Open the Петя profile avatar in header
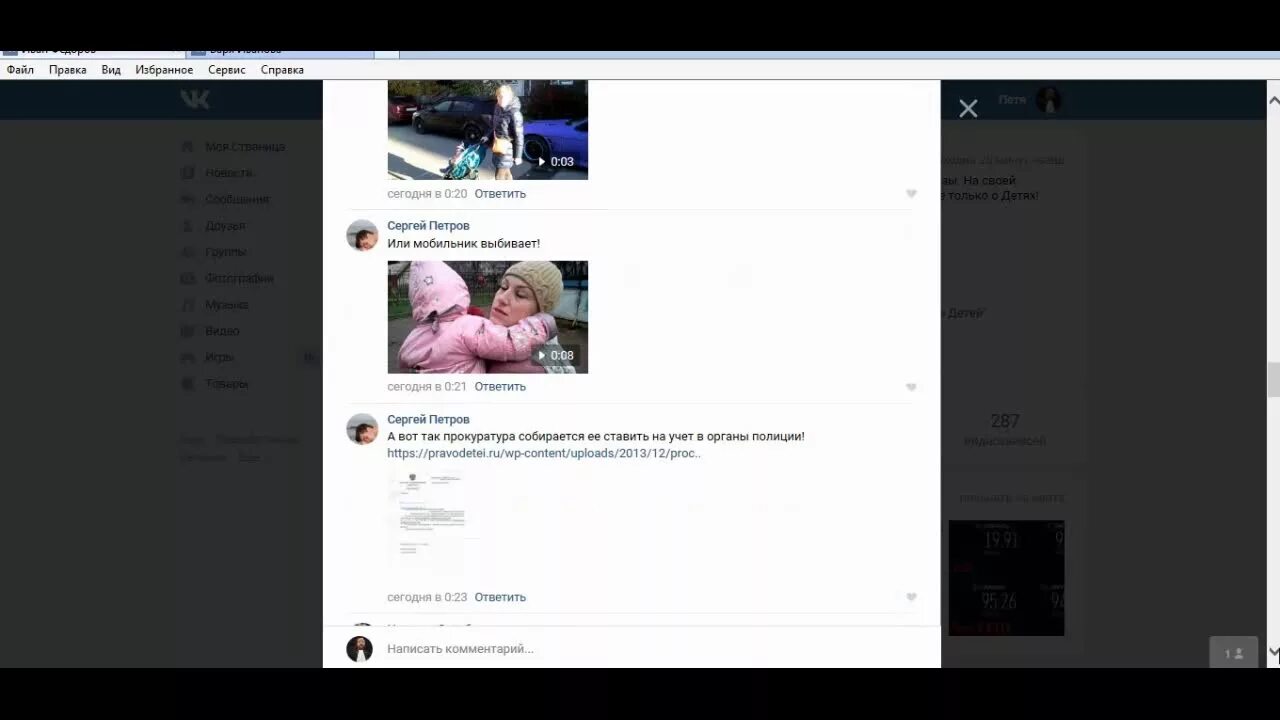The image size is (1280, 720). (x=1049, y=100)
